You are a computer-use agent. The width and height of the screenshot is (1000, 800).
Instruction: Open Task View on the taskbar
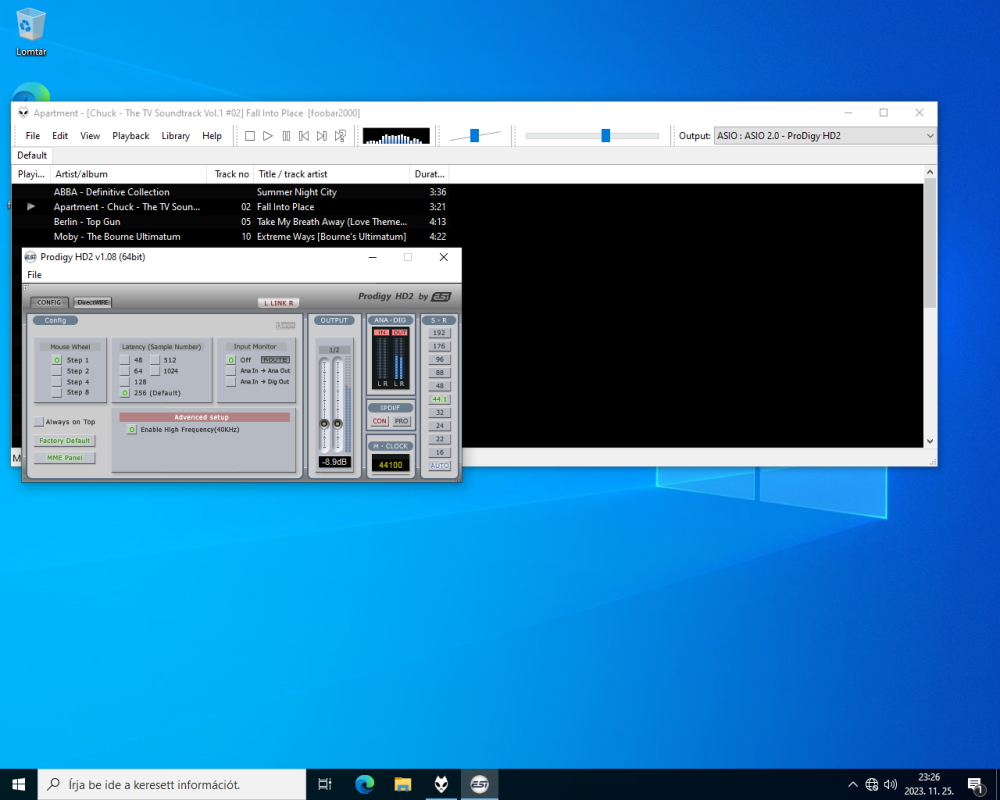coord(325,784)
